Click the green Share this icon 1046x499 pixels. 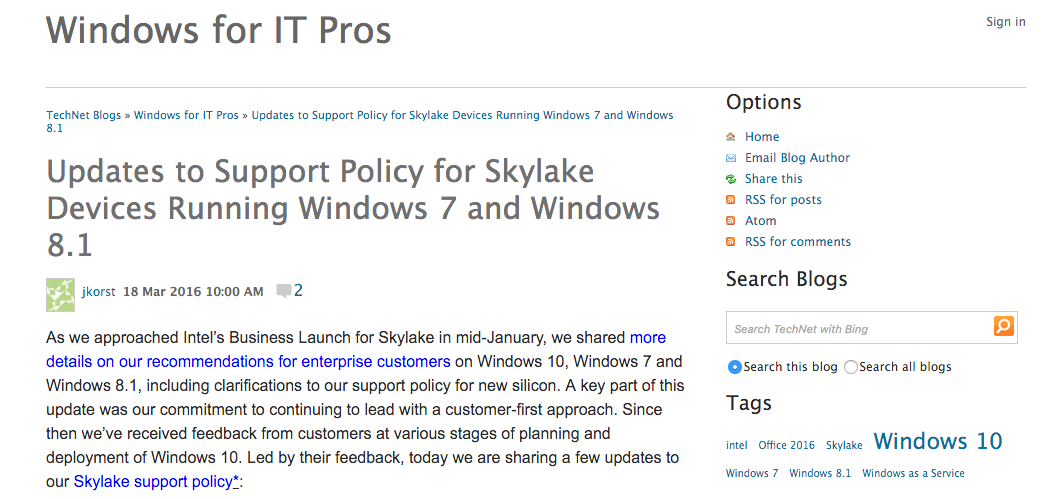732,179
